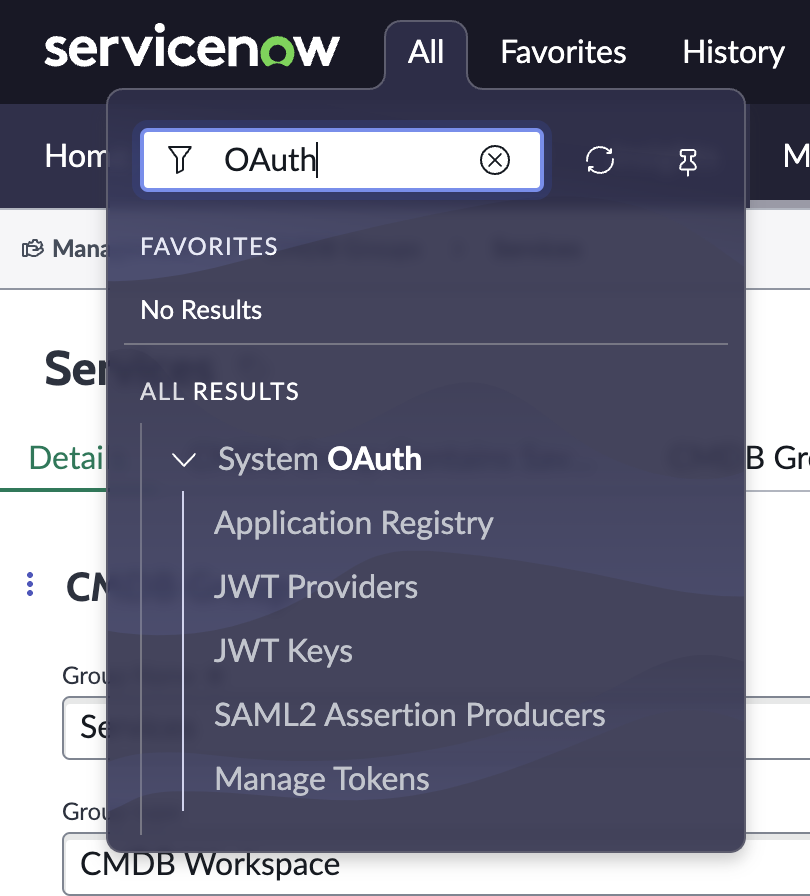This screenshot has width=810, height=896.
Task: Open the All menu tab
Action: tap(426, 53)
